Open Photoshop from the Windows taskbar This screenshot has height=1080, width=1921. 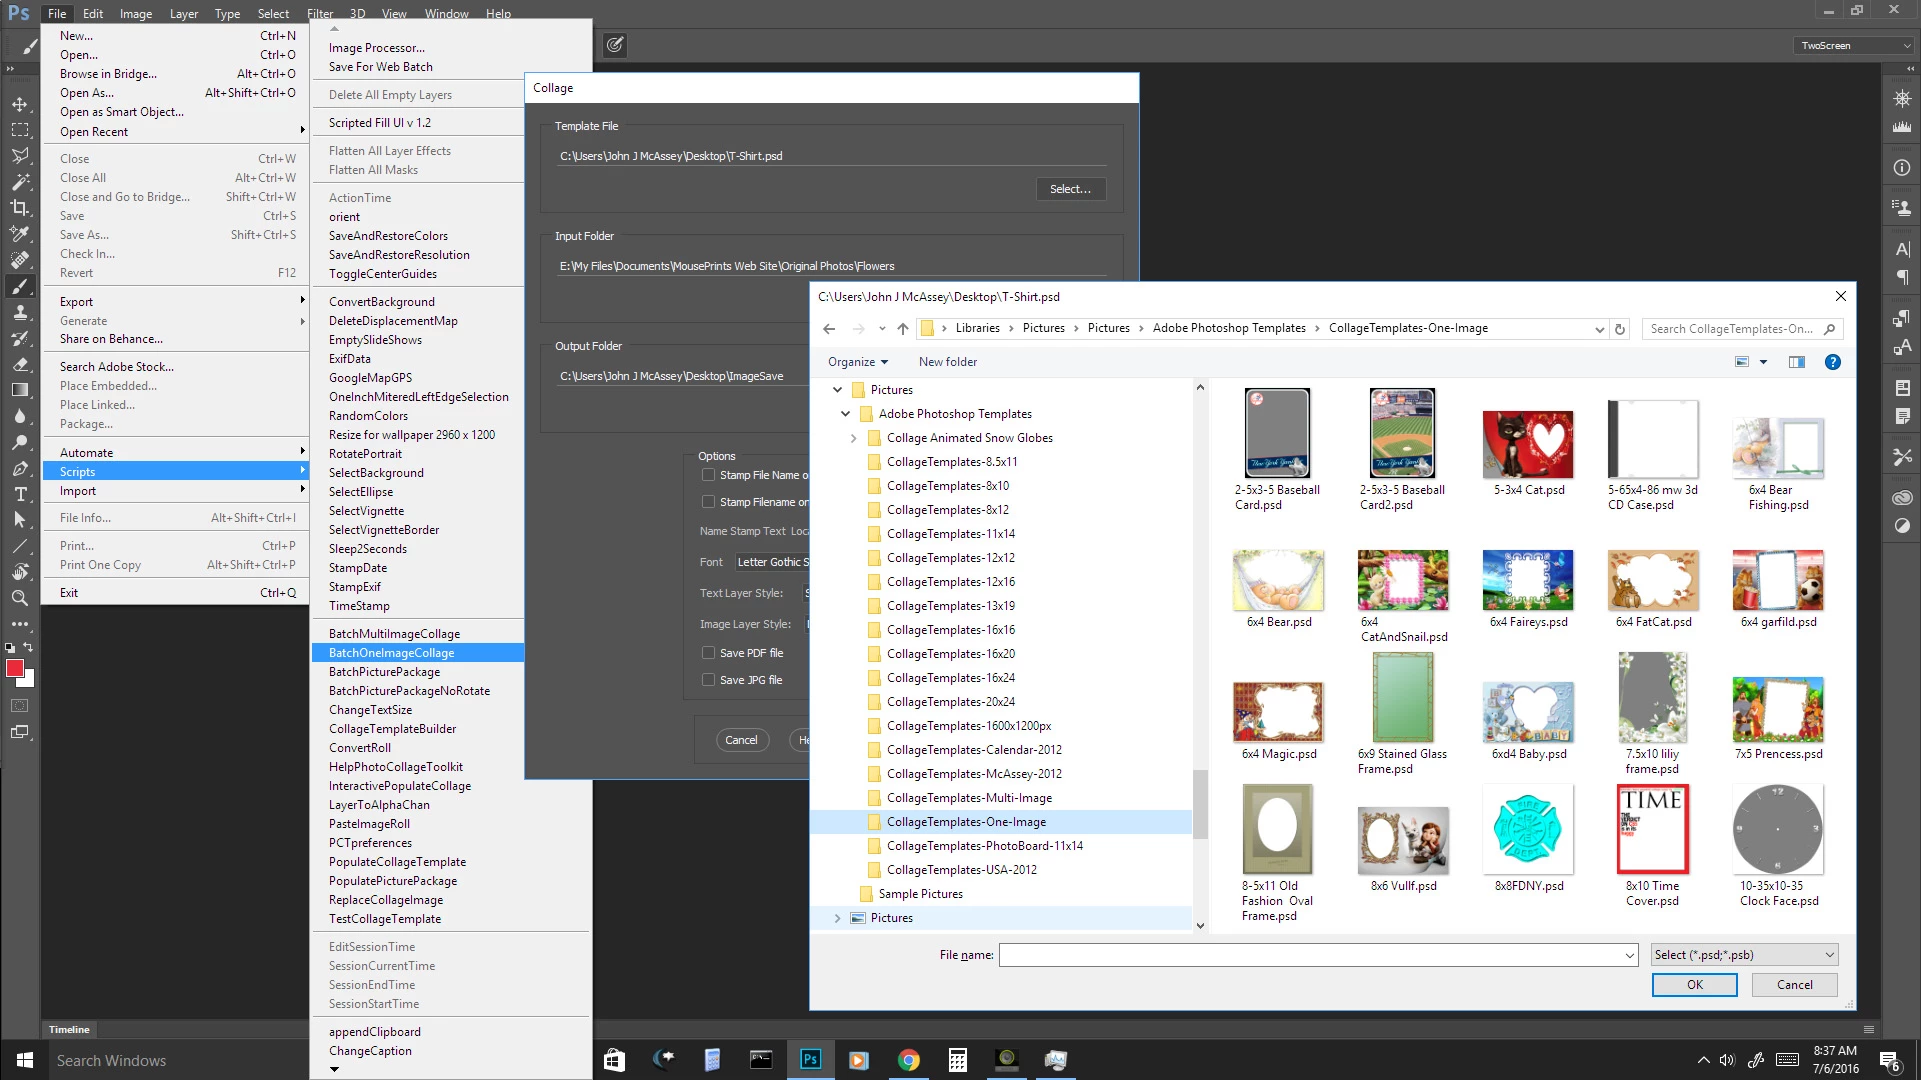click(x=810, y=1059)
